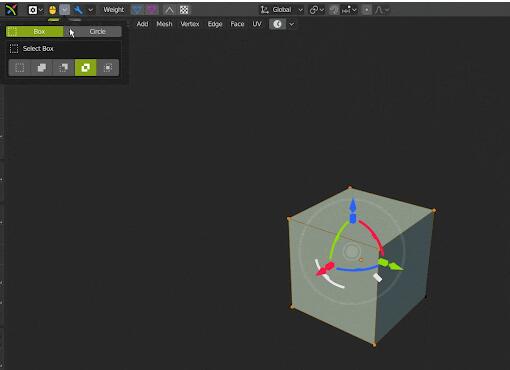
Task: Select the cube's topmost vertex
Action: pyautogui.click(x=350, y=188)
